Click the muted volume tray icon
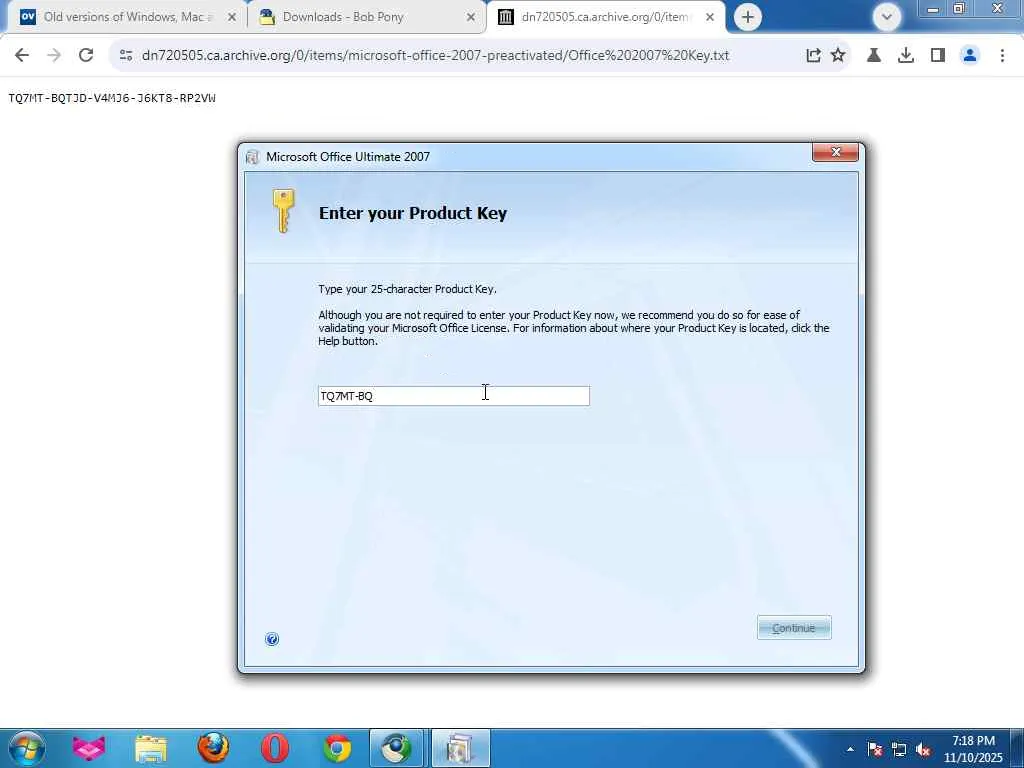The height and width of the screenshot is (768, 1024). (923, 750)
